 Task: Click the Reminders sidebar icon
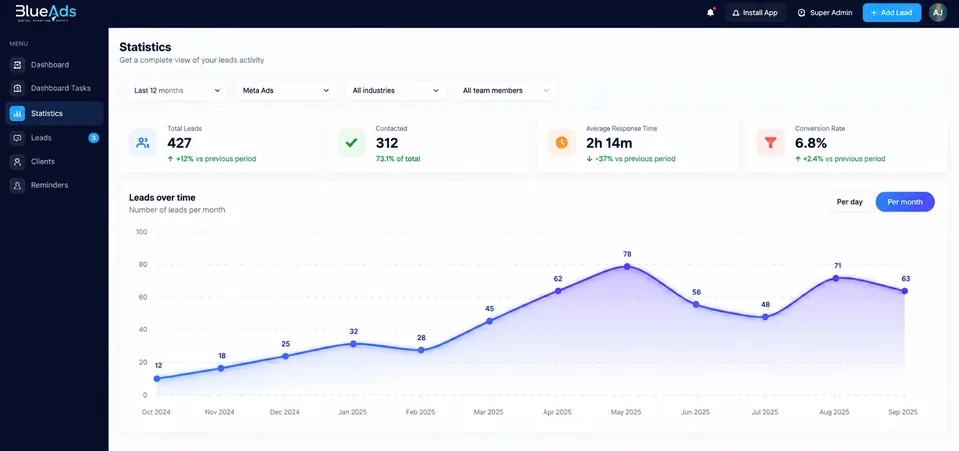point(17,185)
